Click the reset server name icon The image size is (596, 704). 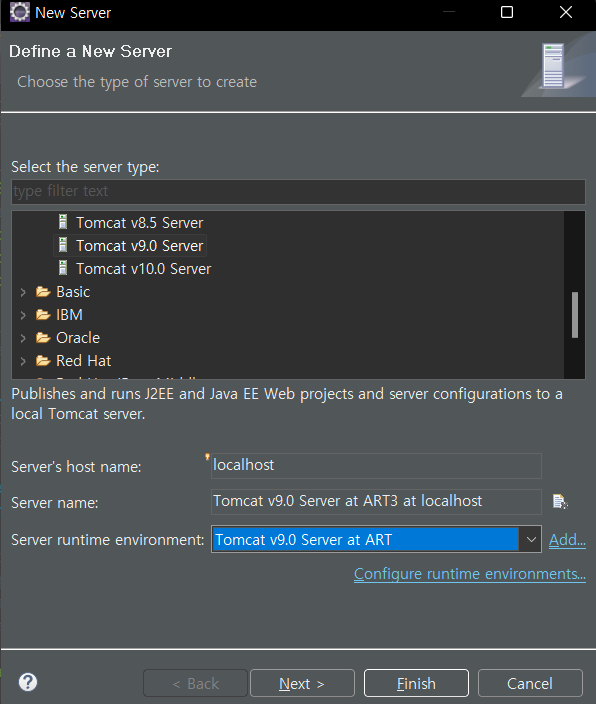coord(560,502)
